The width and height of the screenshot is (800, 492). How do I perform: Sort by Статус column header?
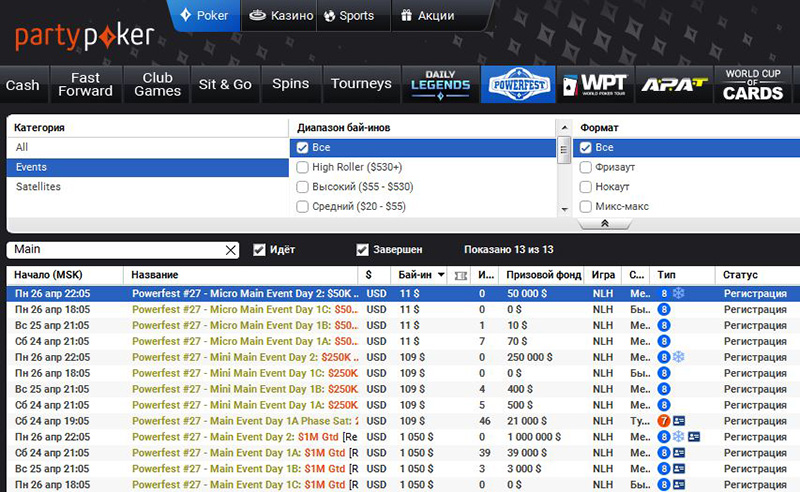click(758, 275)
